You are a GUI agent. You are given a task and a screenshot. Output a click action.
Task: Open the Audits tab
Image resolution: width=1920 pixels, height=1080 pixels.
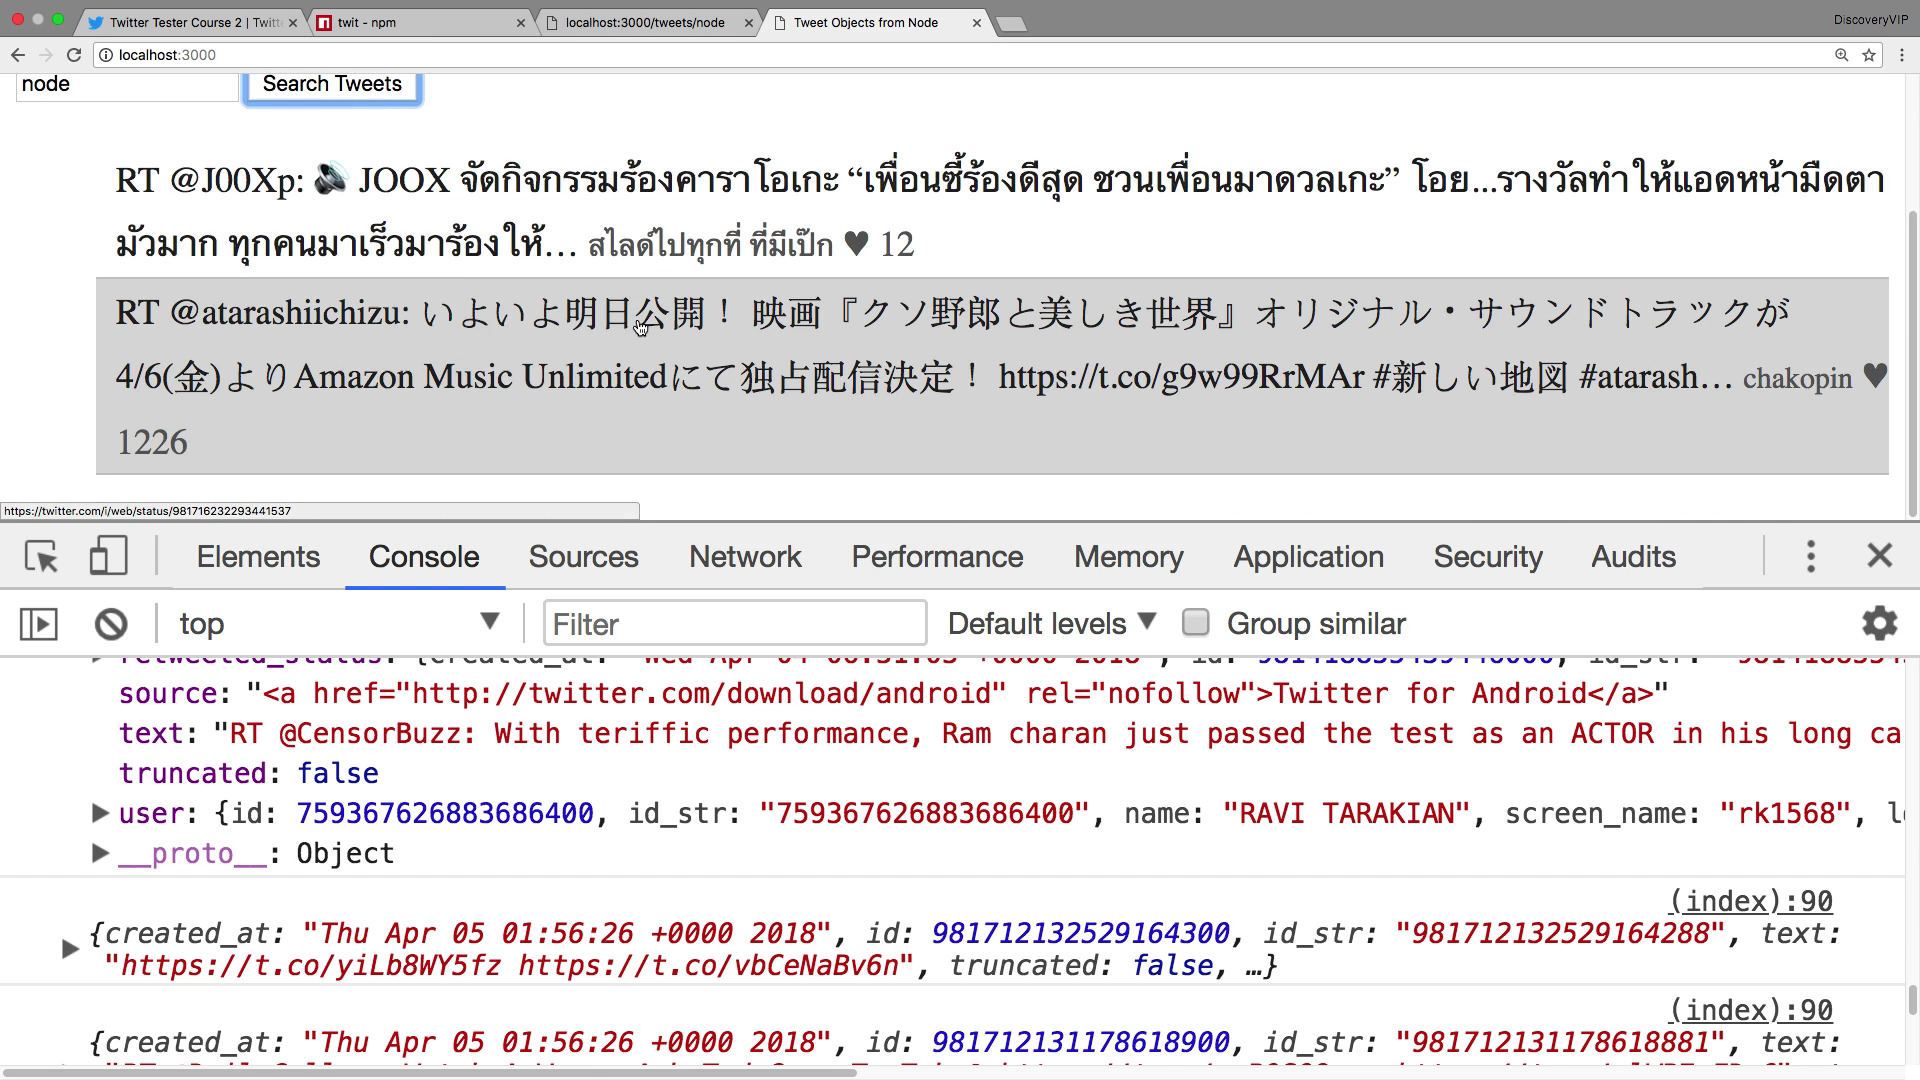tap(1633, 557)
